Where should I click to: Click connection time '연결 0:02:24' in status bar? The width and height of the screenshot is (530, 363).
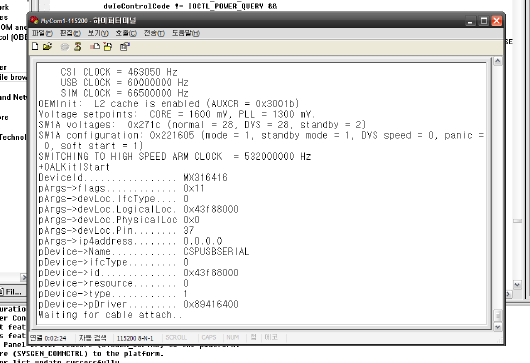(x=48, y=338)
